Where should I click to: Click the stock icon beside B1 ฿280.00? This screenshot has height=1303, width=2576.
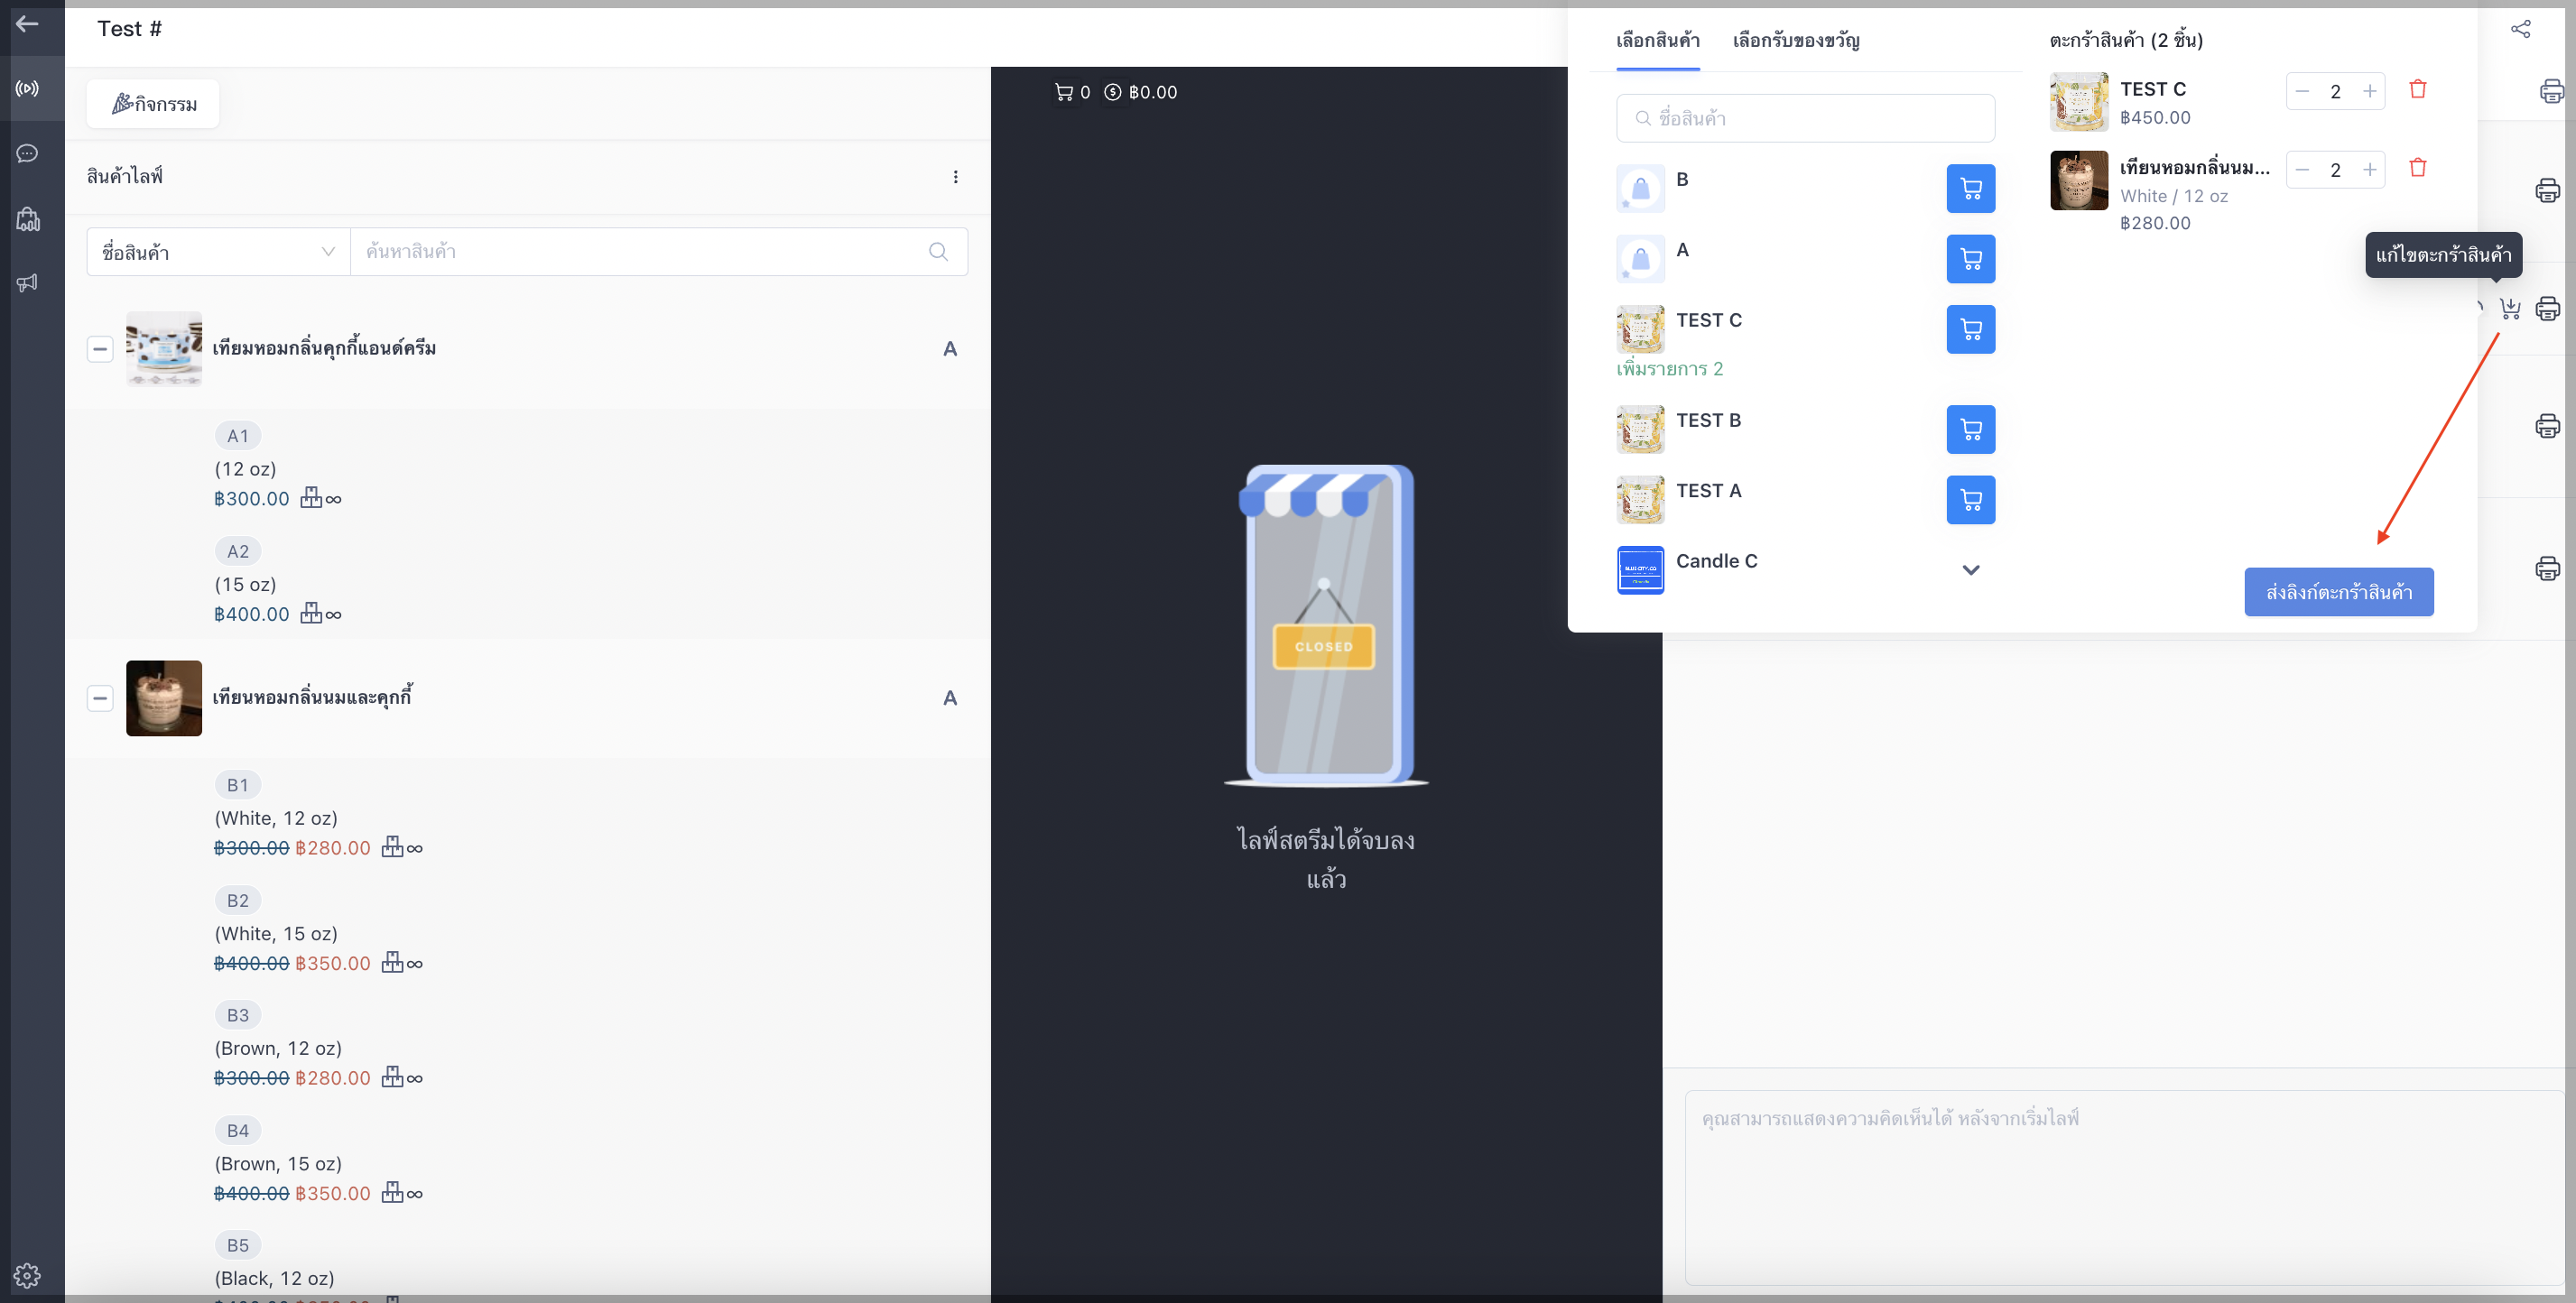pos(392,847)
